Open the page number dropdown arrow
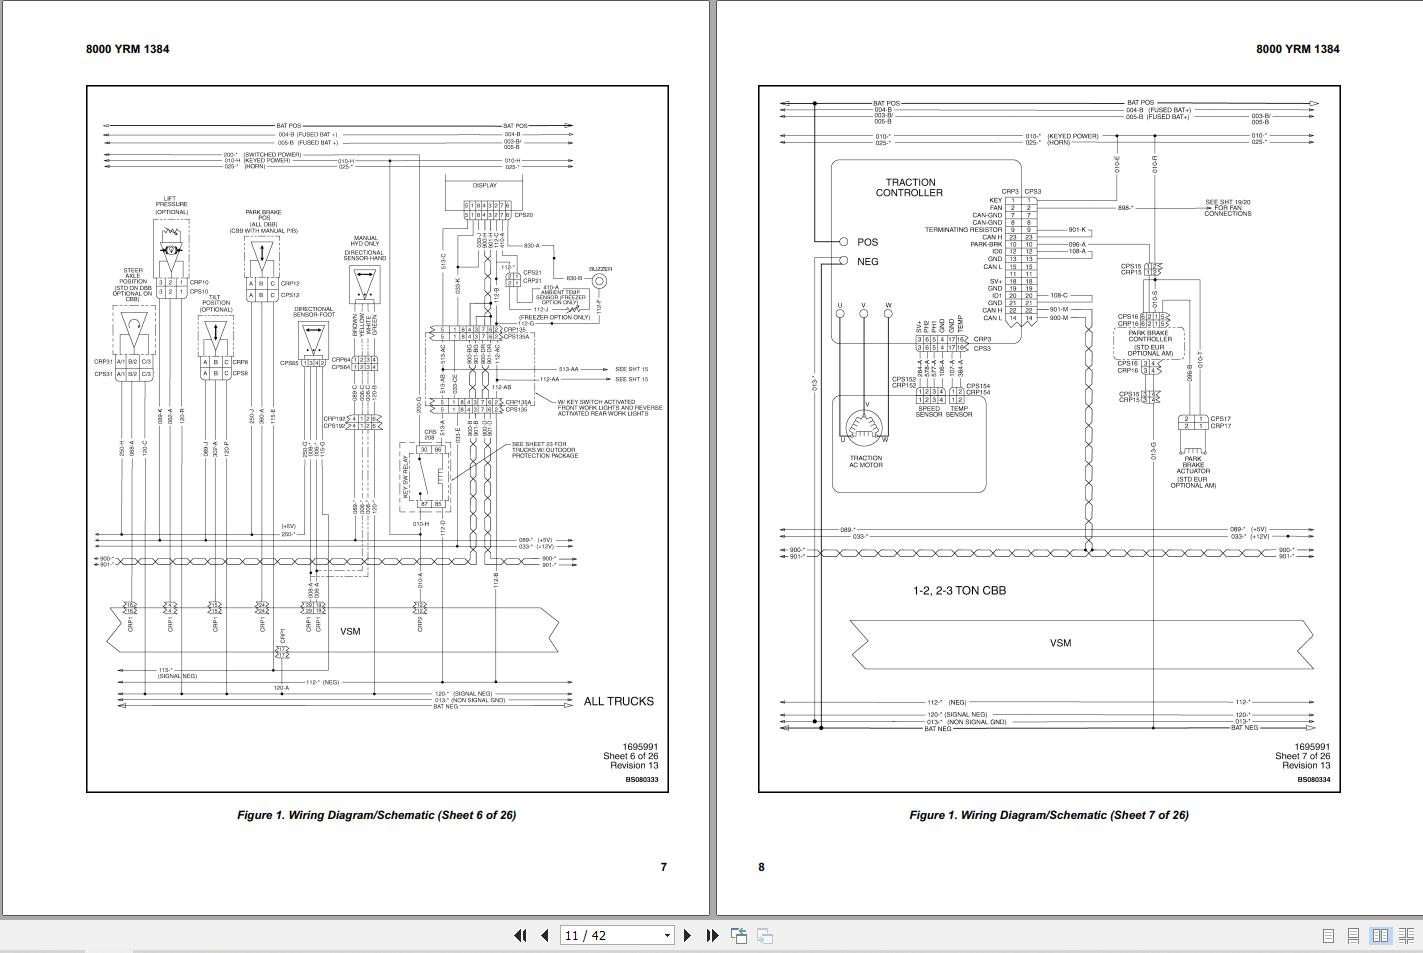This screenshot has height=953, width=1423. pos(667,936)
